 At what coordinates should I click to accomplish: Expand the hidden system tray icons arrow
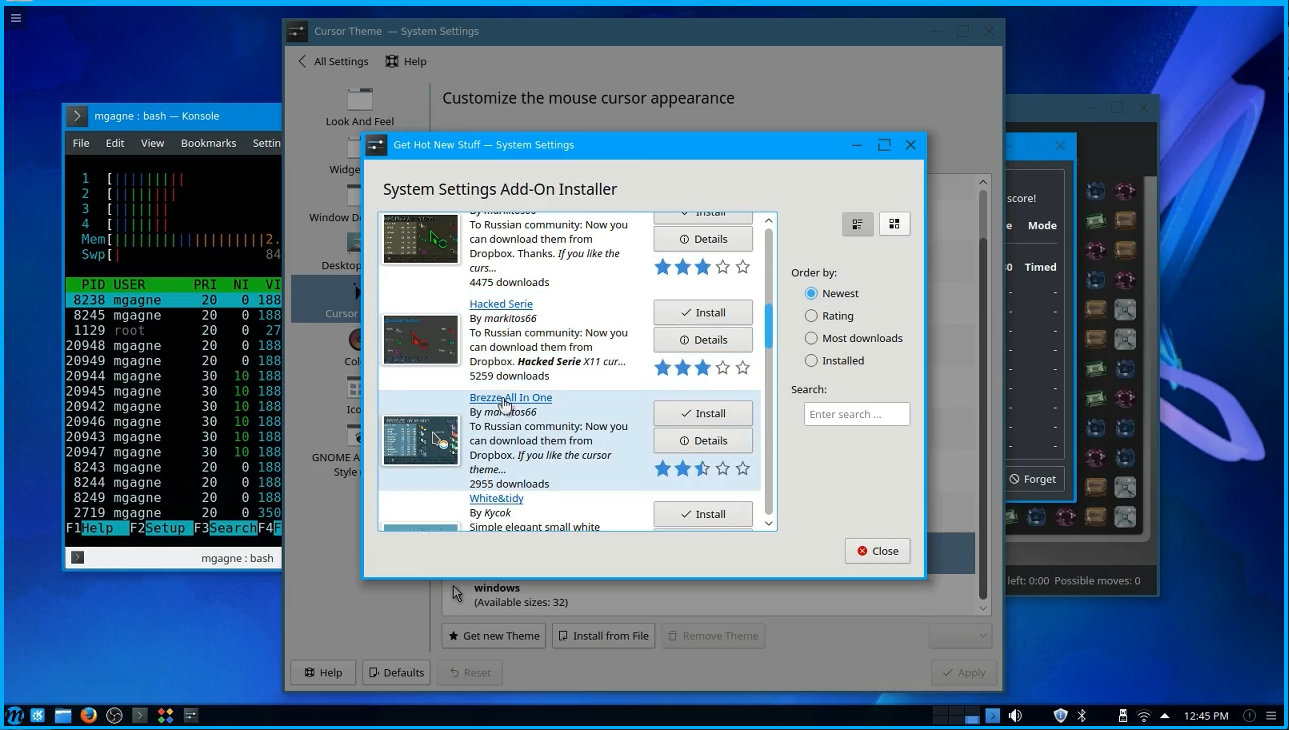[1165, 716]
